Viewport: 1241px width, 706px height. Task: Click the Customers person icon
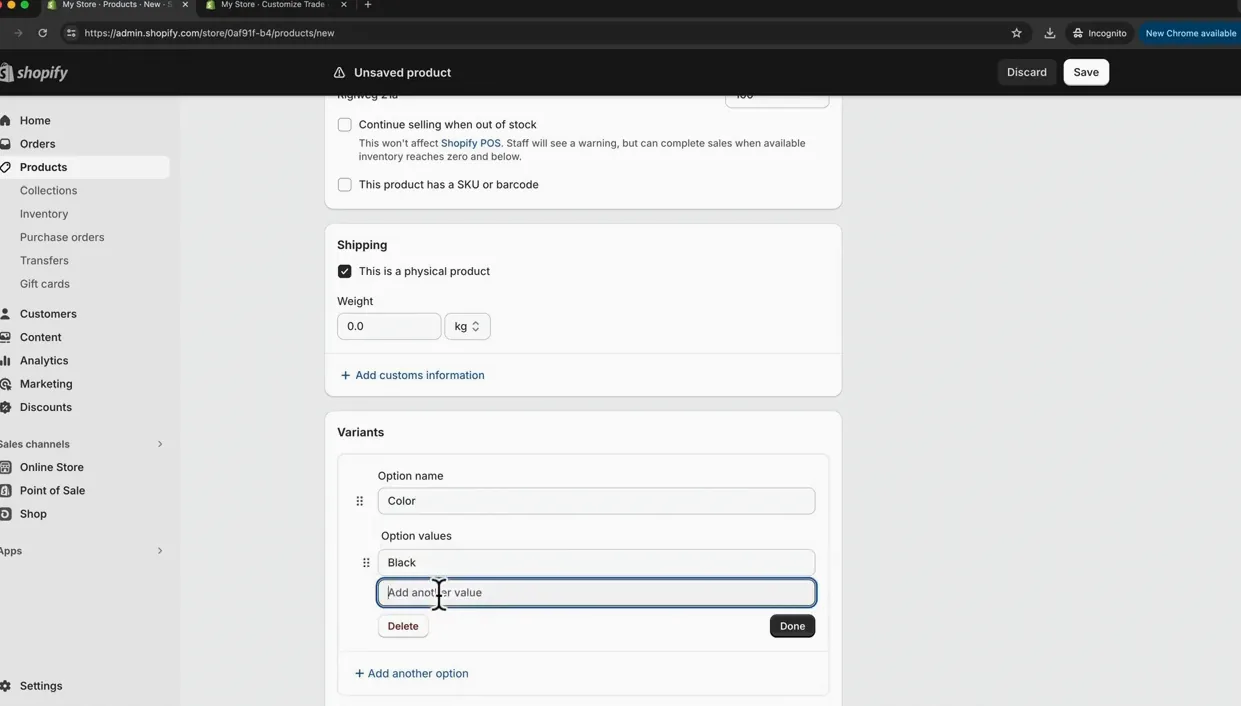point(5,314)
